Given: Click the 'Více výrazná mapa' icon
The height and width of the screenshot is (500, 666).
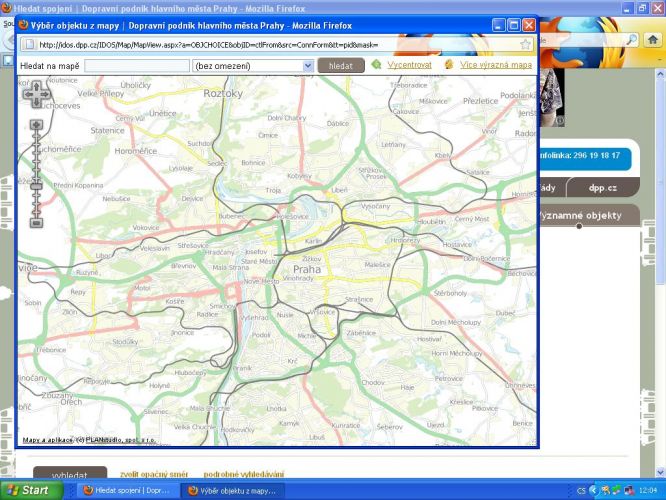Looking at the screenshot, I should point(449,65).
